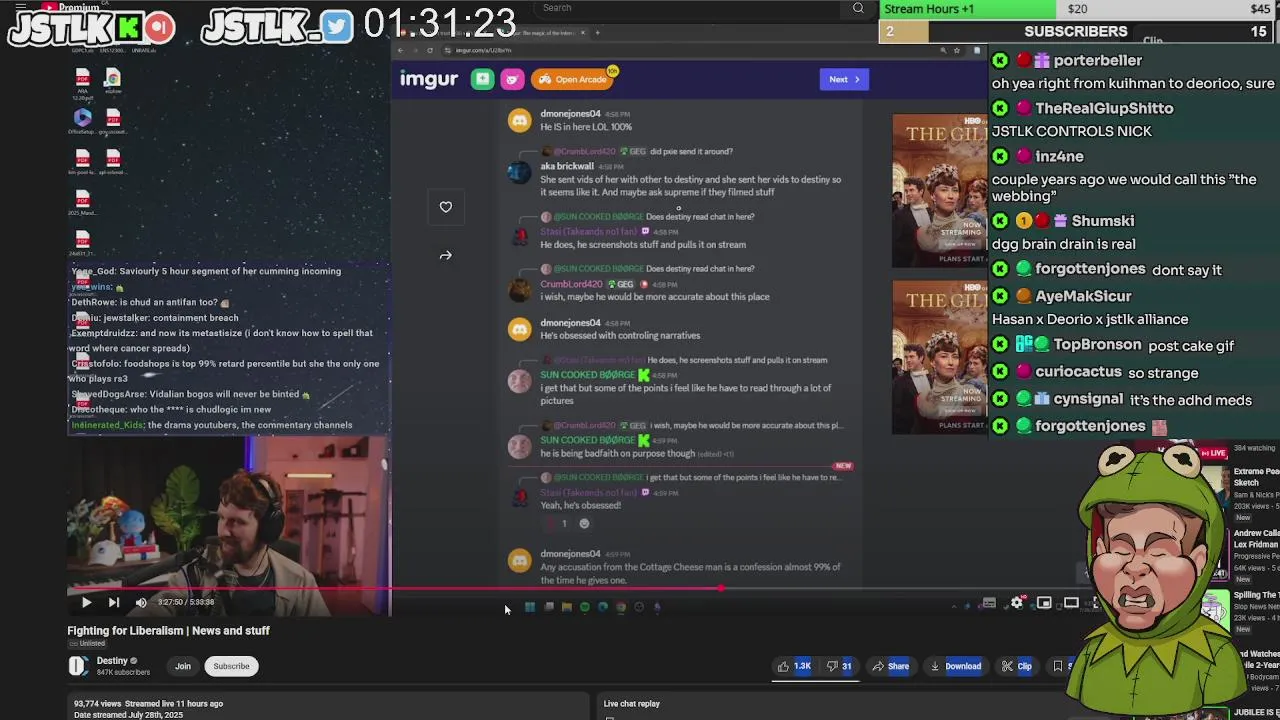Click the 93,774 views stream info text
The width and height of the screenshot is (1280, 720).
(x=148, y=704)
